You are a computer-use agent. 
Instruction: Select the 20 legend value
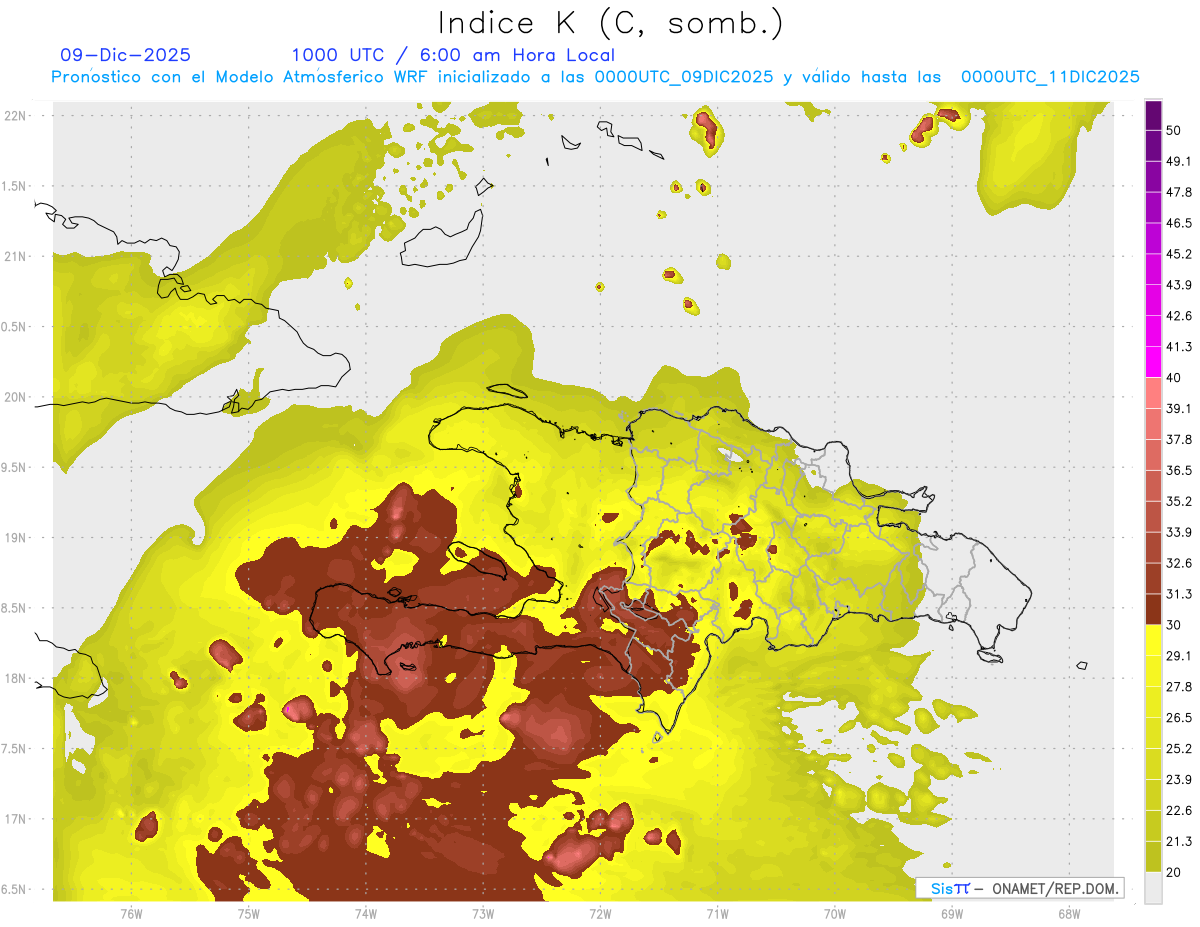click(x=1174, y=872)
